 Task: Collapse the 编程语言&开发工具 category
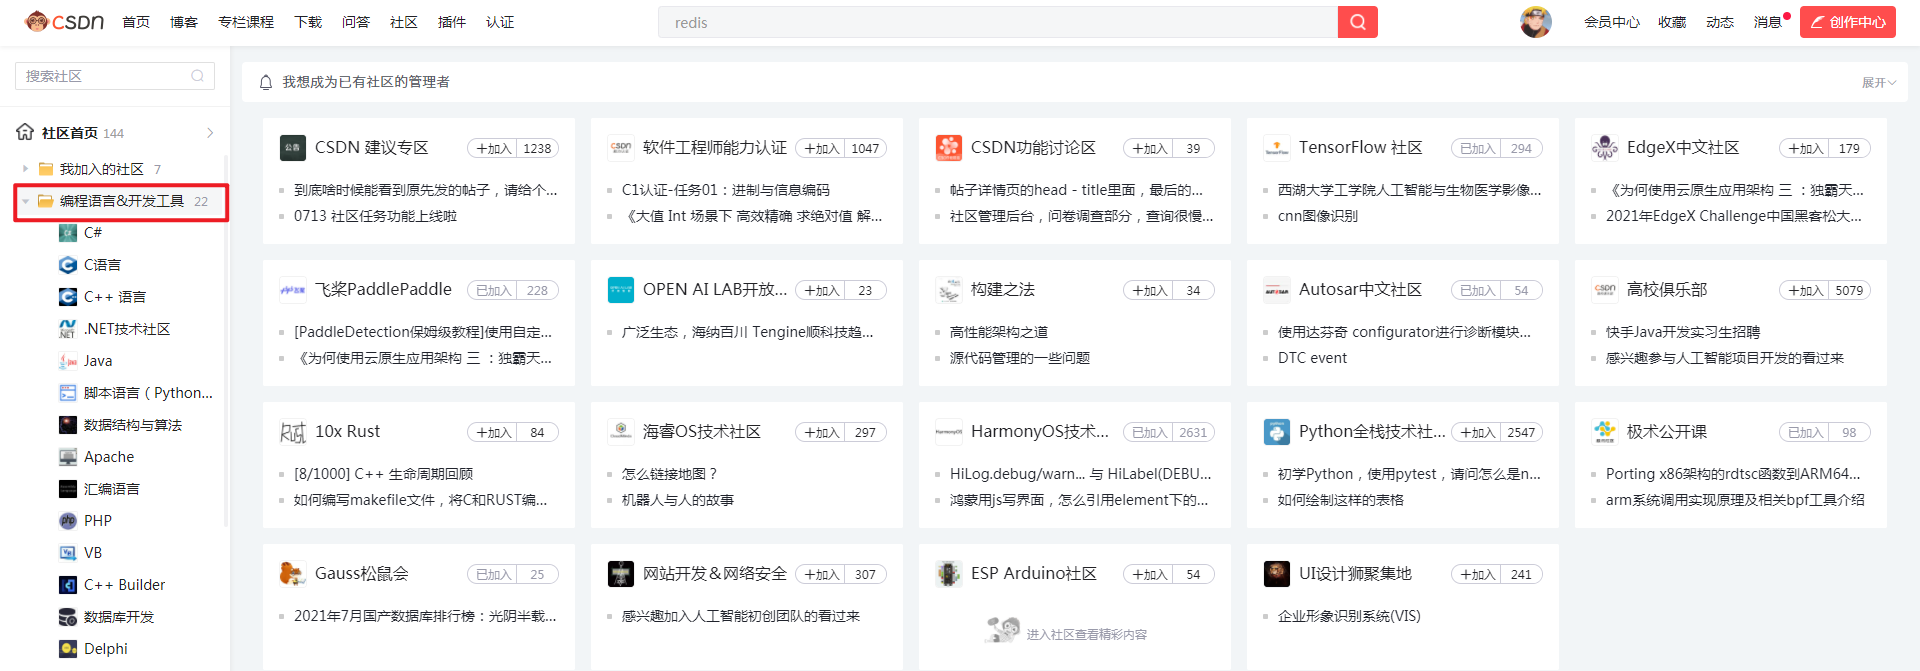26,201
